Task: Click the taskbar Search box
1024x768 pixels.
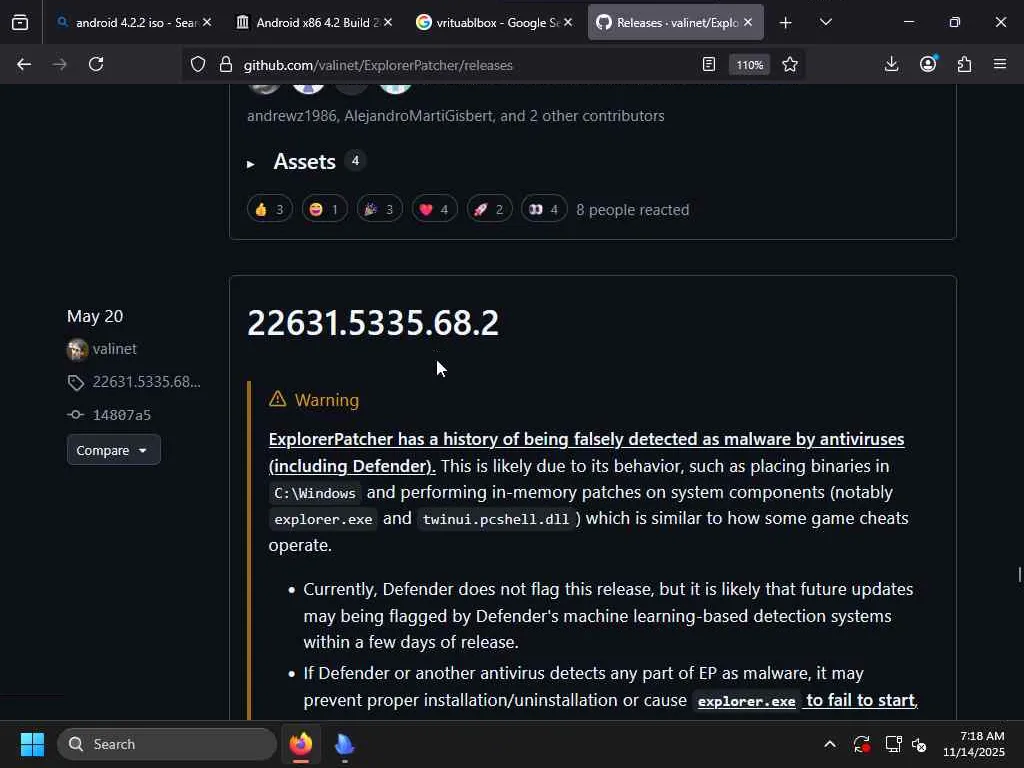Action: 167,744
